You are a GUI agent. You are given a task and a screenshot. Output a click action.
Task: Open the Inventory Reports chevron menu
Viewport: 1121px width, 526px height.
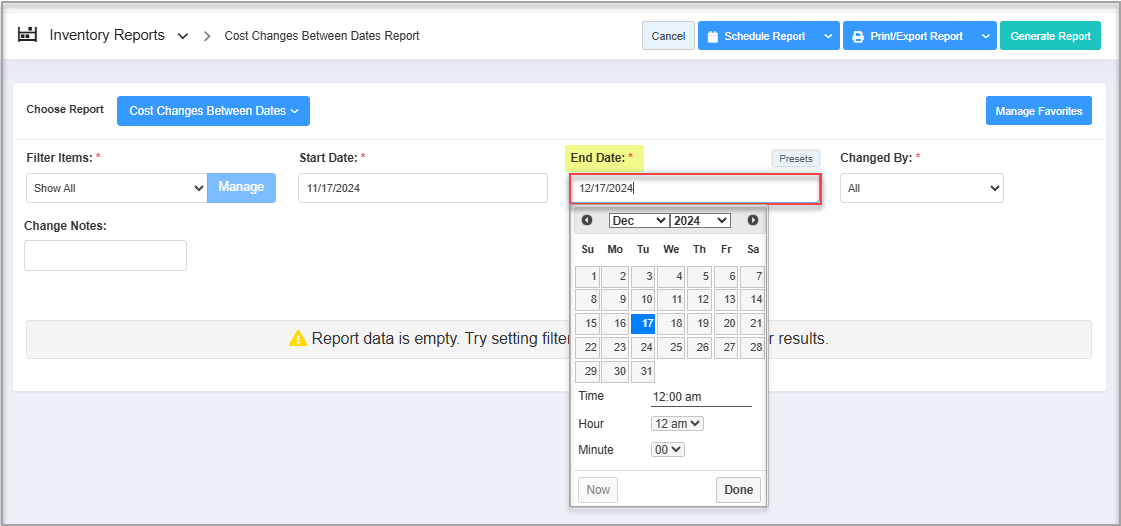coord(182,36)
